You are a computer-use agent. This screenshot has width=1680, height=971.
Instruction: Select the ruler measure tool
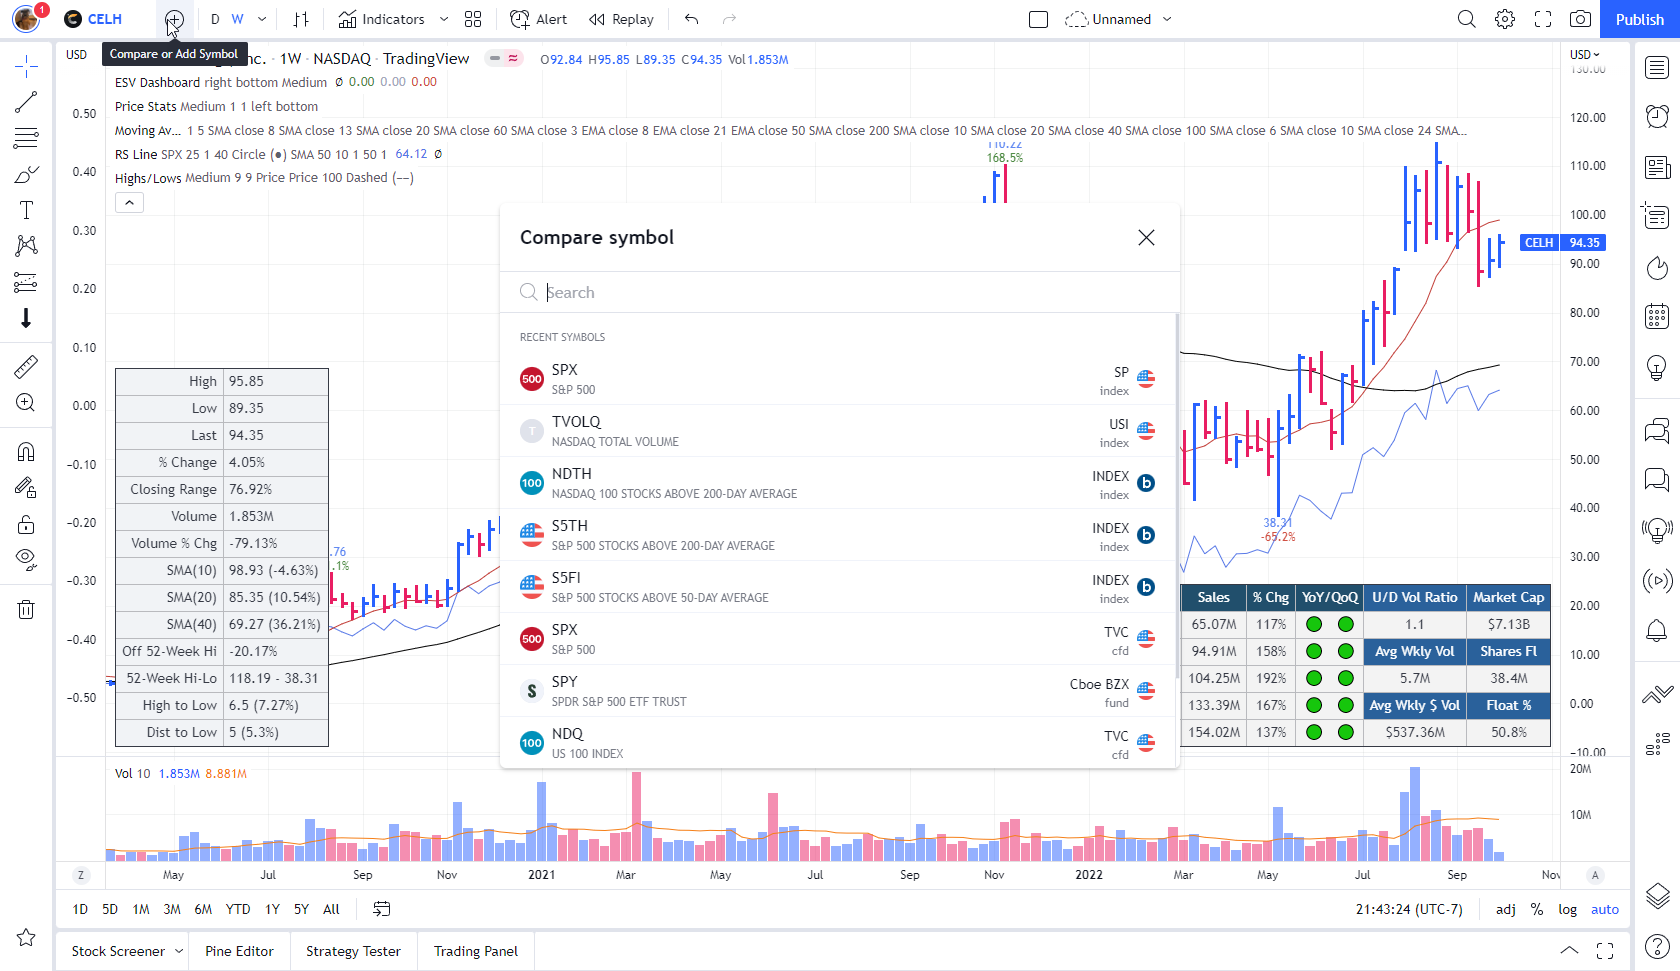click(x=26, y=367)
